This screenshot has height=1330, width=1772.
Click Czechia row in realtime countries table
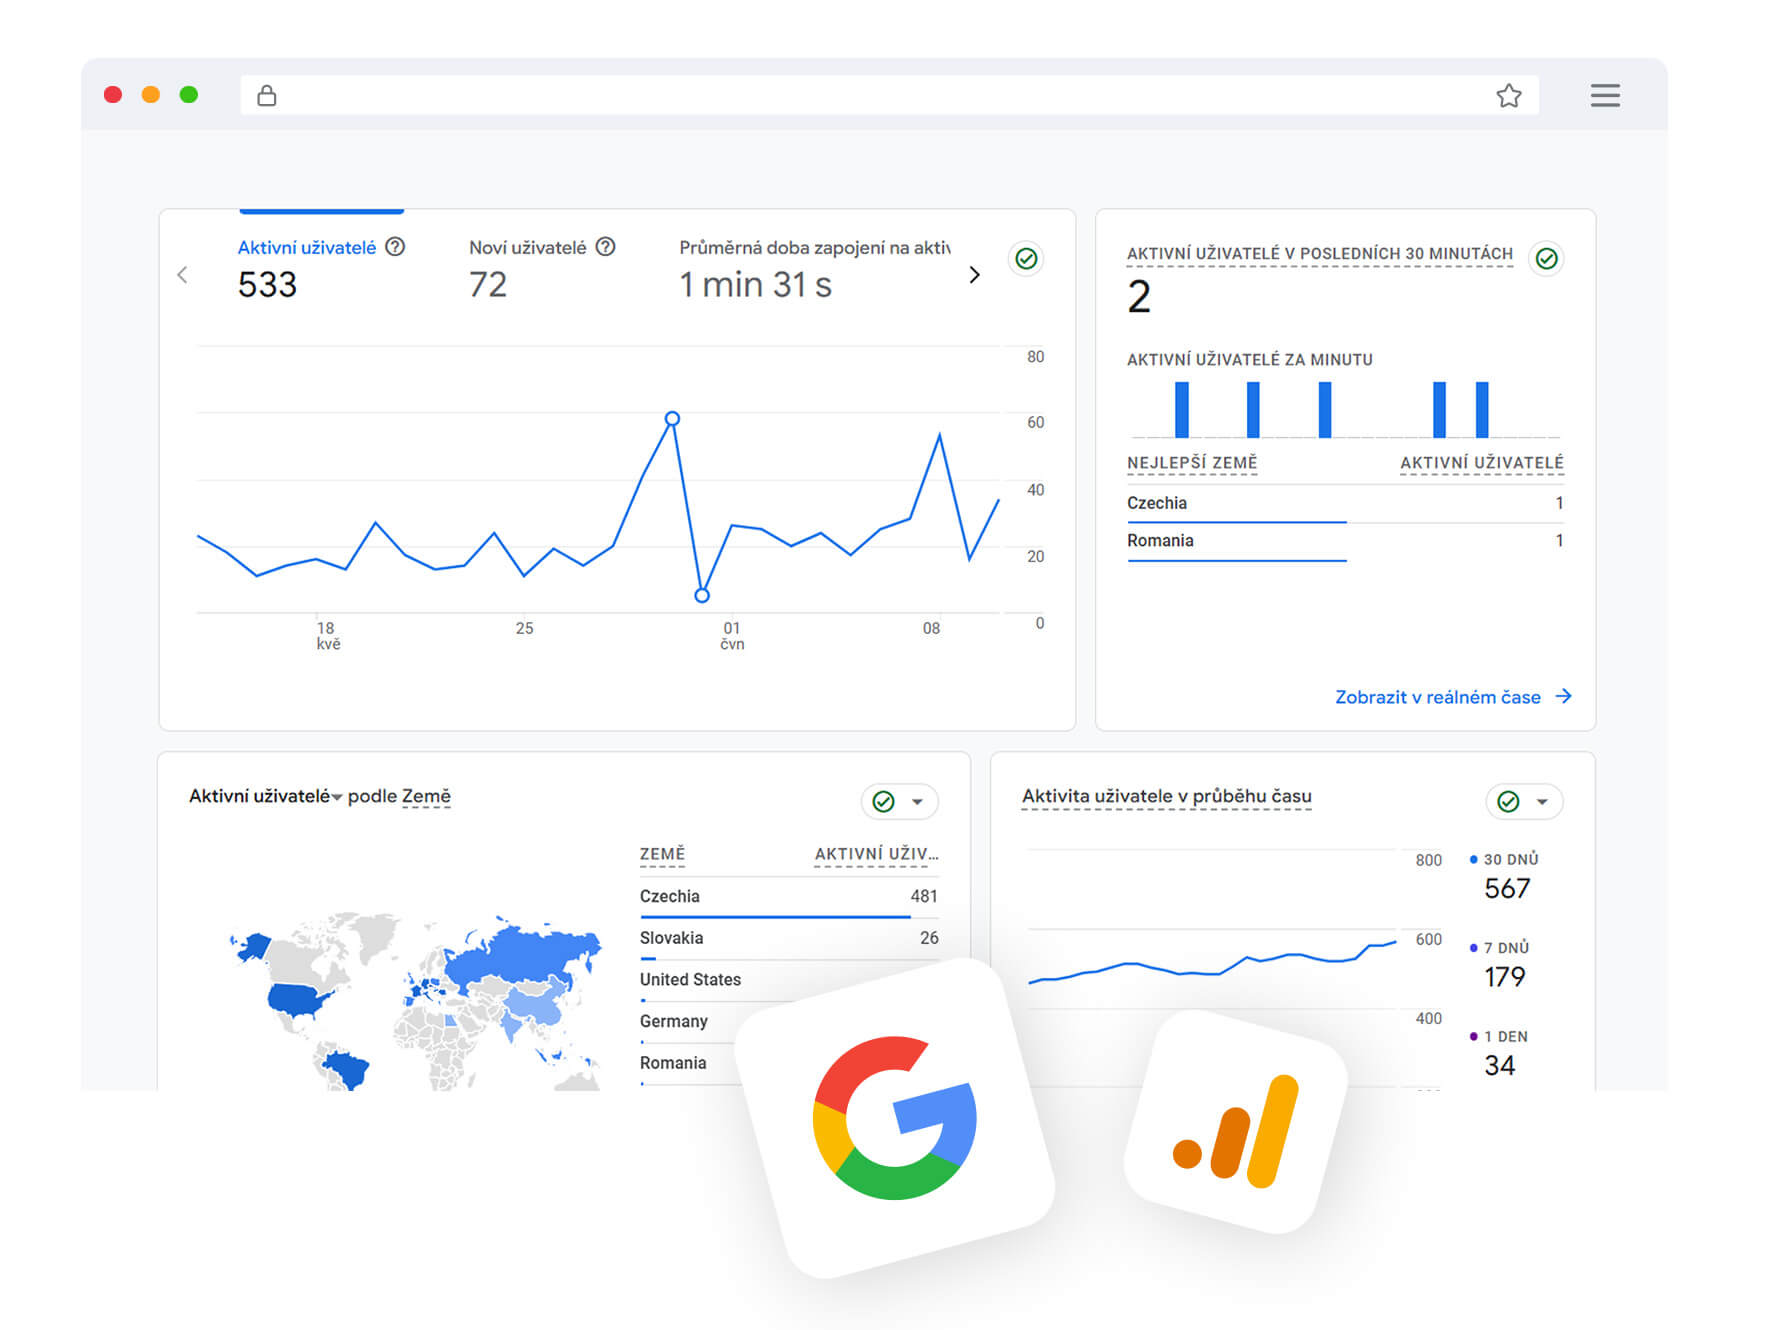point(1345,504)
